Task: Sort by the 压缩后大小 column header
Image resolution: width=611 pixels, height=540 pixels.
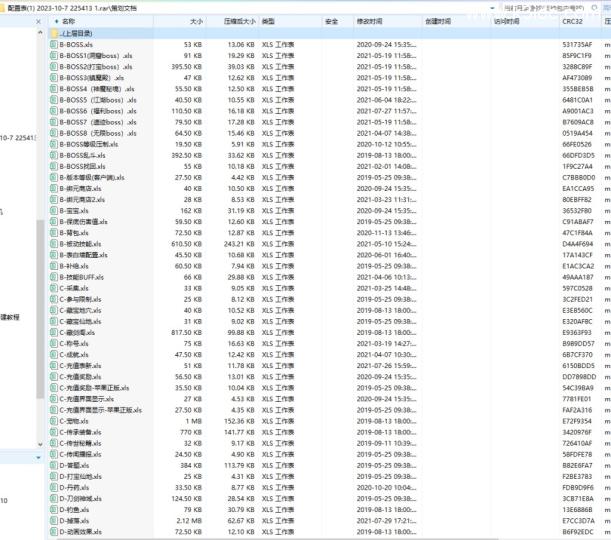Action: tap(240, 21)
